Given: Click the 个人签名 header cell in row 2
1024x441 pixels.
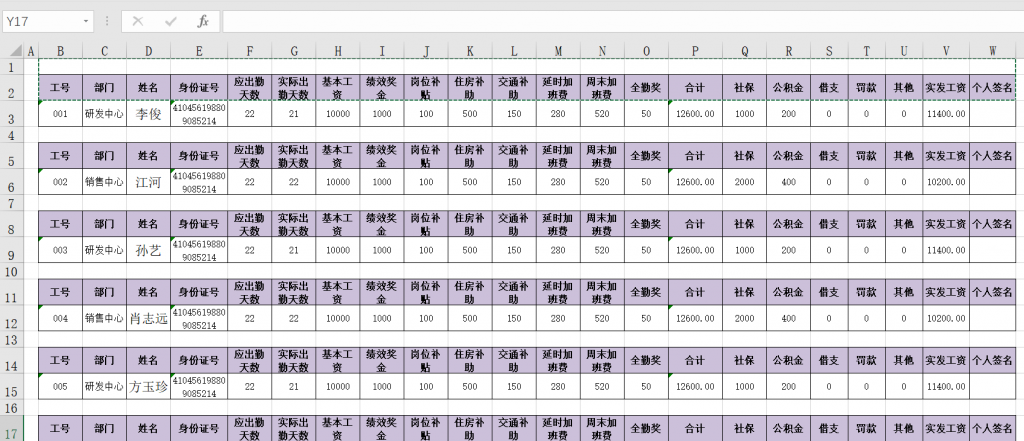Looking at the screenshot, I should pos(993,88).
